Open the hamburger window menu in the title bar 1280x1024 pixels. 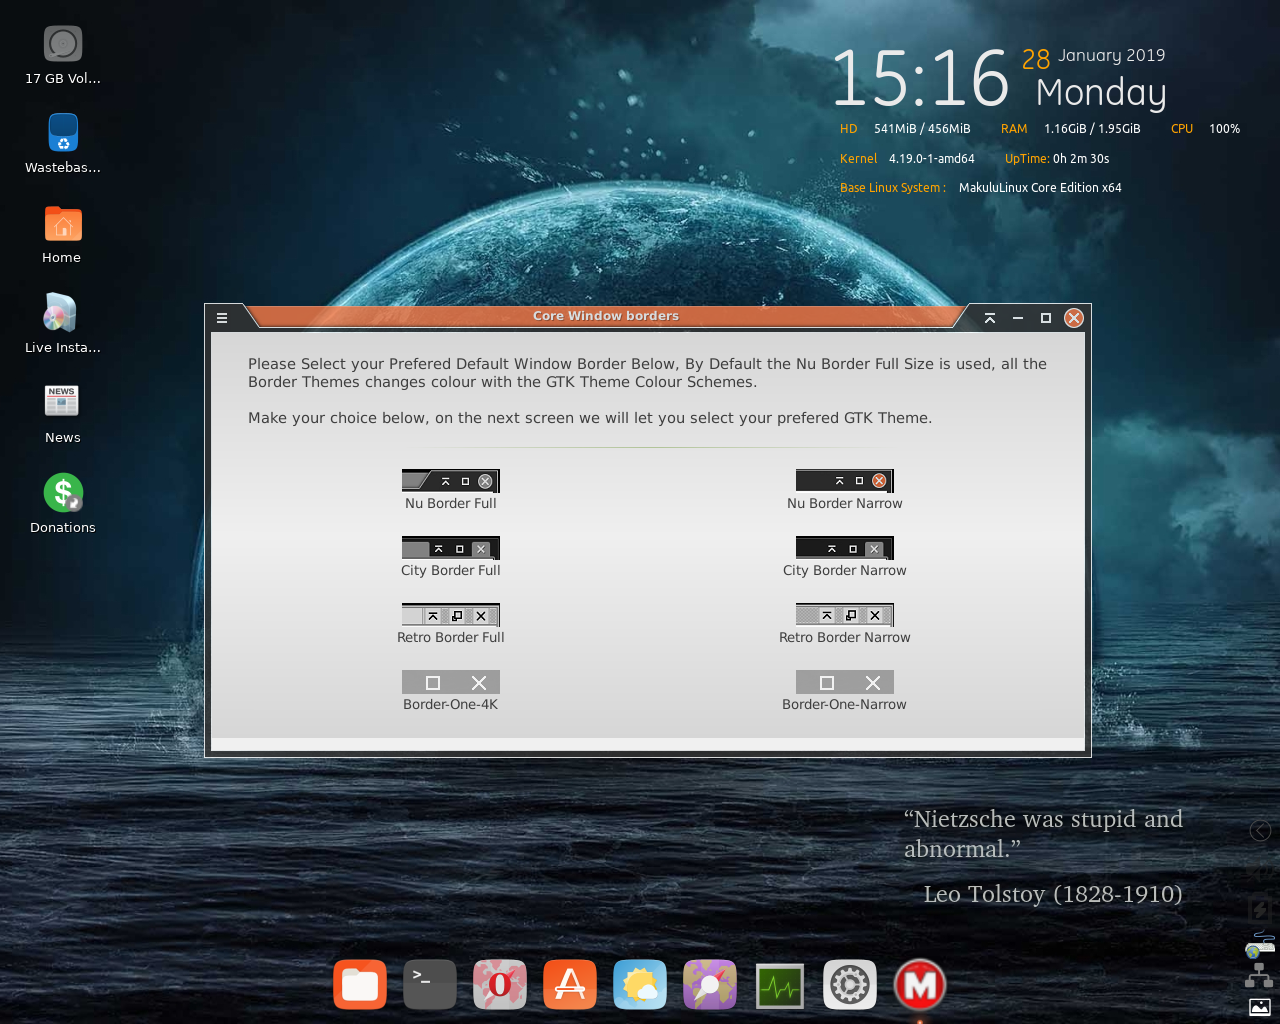(x=222, y=318)
